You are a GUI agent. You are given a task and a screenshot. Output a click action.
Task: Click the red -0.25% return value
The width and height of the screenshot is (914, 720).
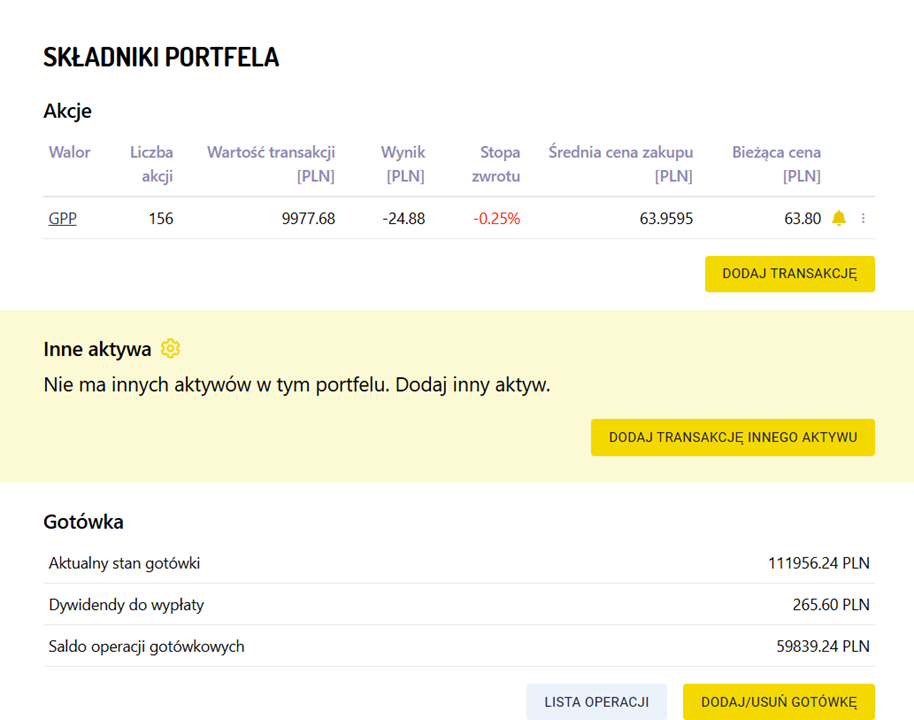click(x=496, y=218)
